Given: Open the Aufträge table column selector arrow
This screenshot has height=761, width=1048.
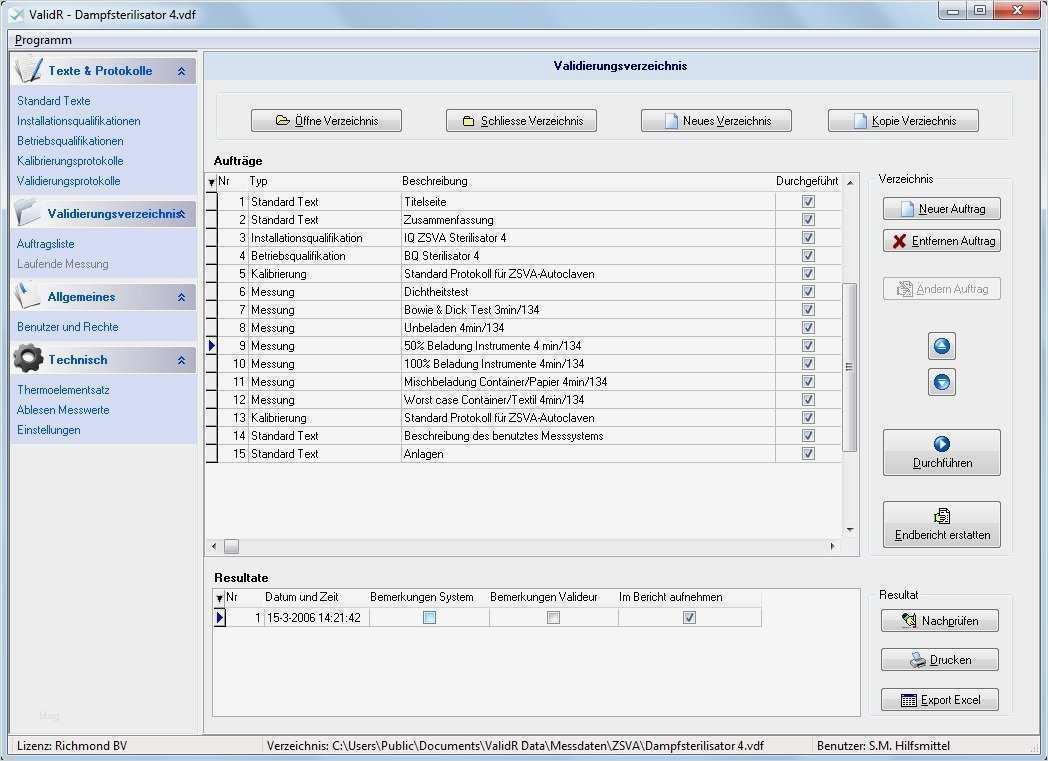Looking at the screenshot, I should [211, 182].
